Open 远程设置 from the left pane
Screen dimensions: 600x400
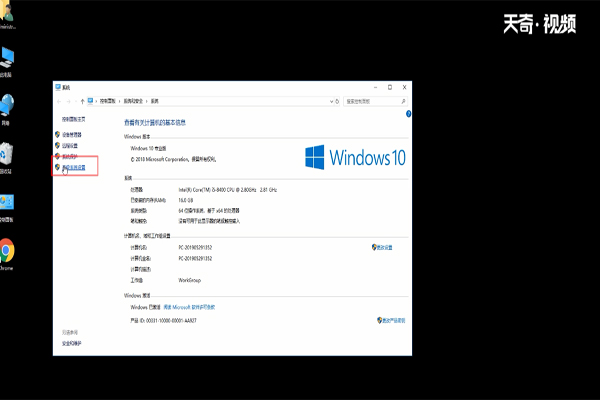click(70, 145)
